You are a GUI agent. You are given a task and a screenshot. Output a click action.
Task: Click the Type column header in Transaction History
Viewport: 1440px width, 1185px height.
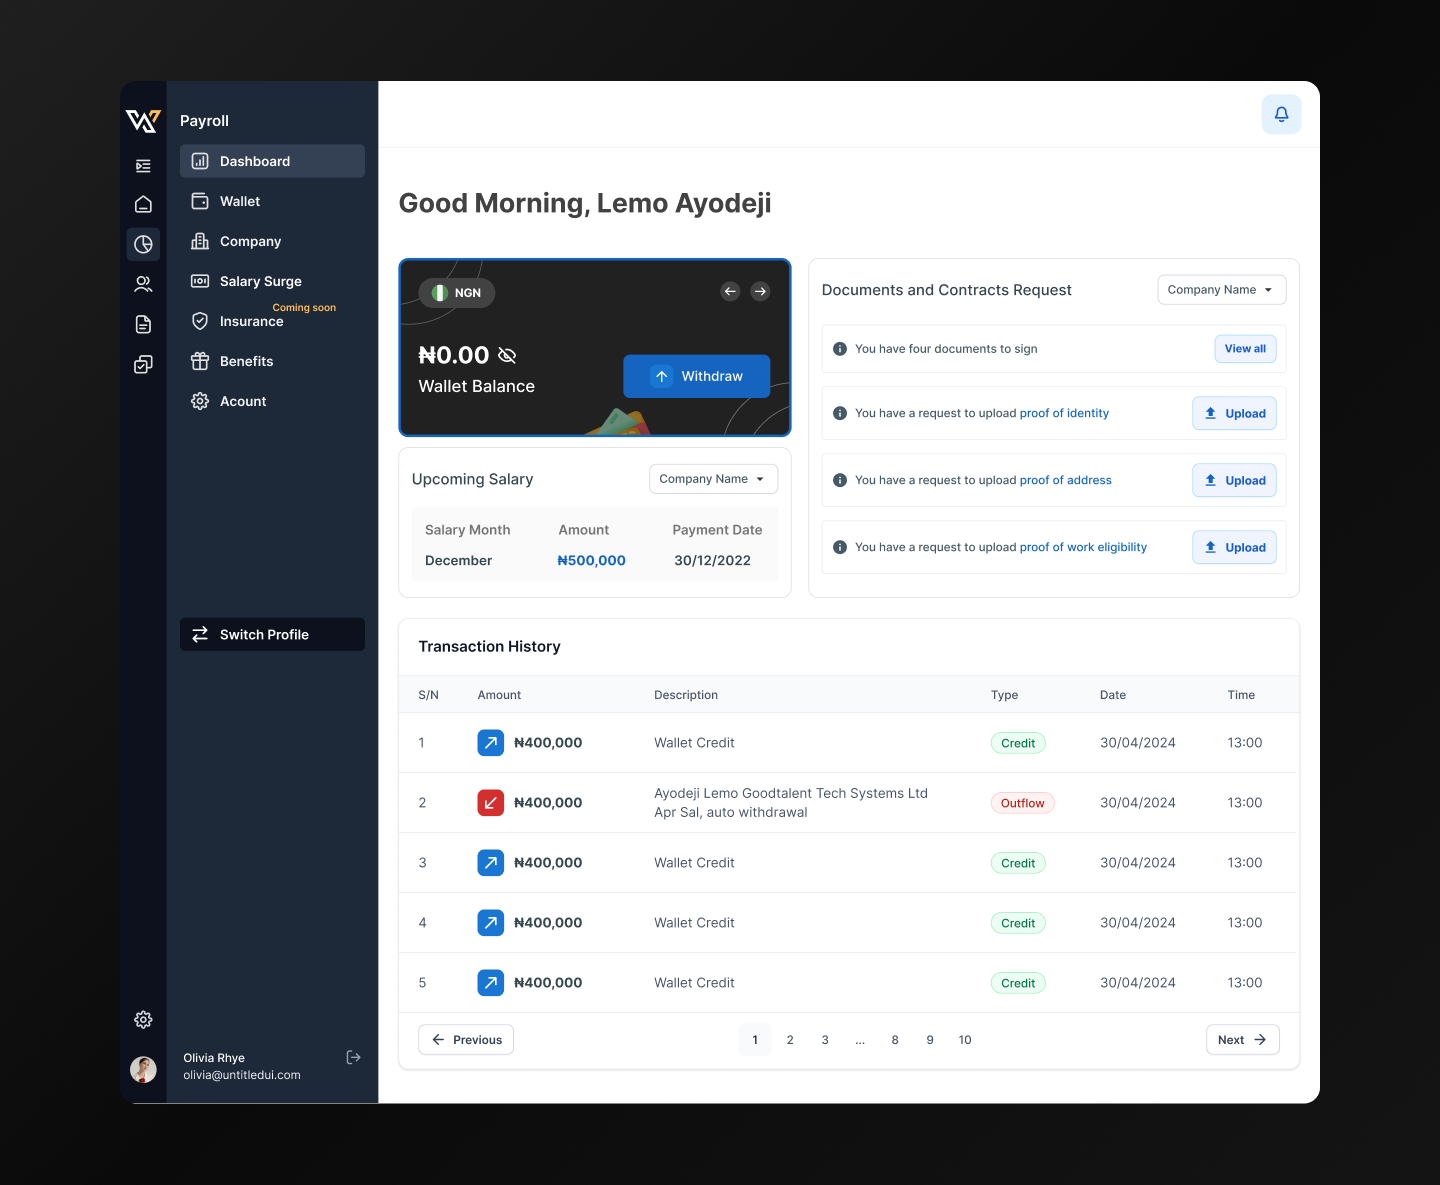pos(1004,695)
